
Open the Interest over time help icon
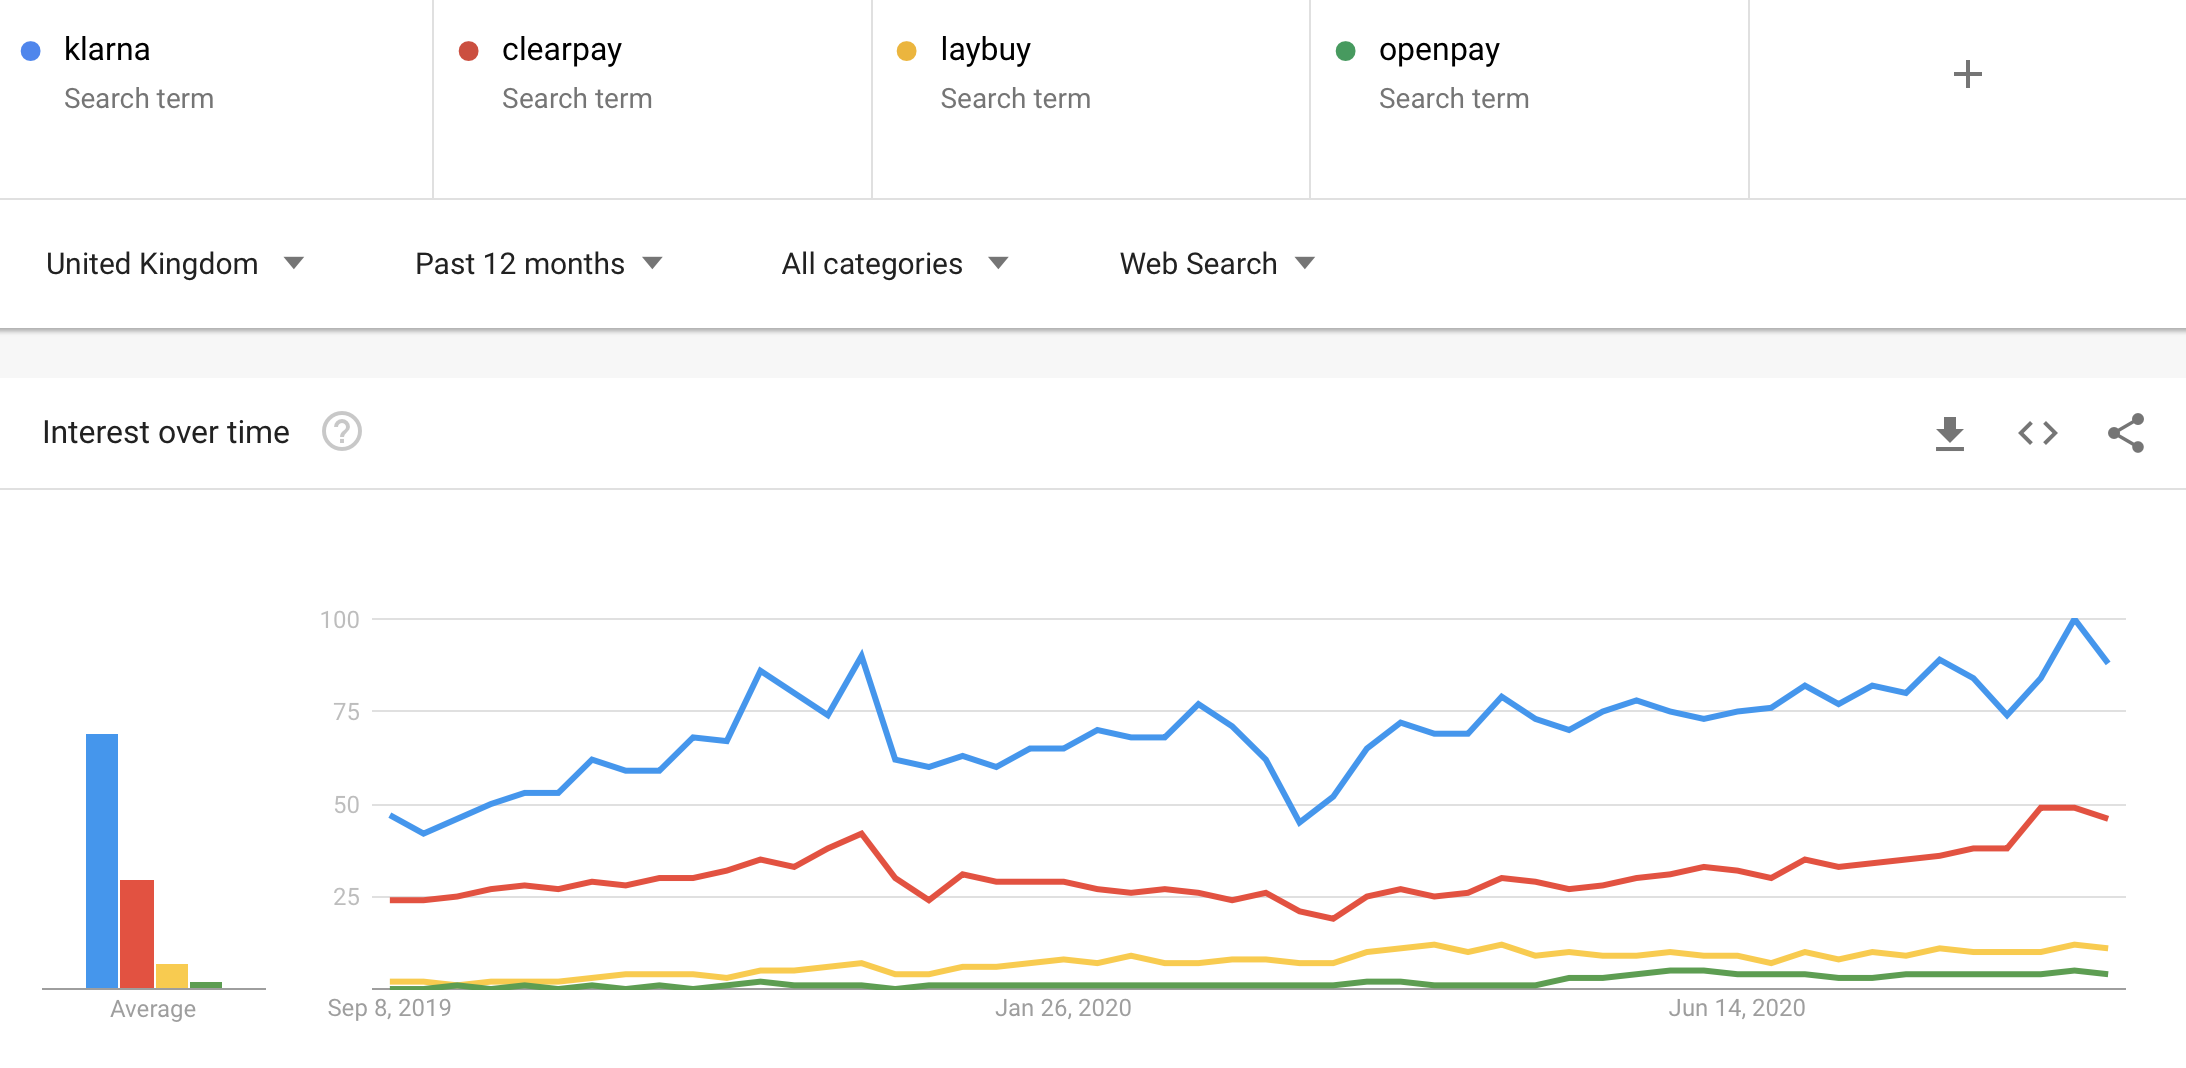(x=341, y=432)
